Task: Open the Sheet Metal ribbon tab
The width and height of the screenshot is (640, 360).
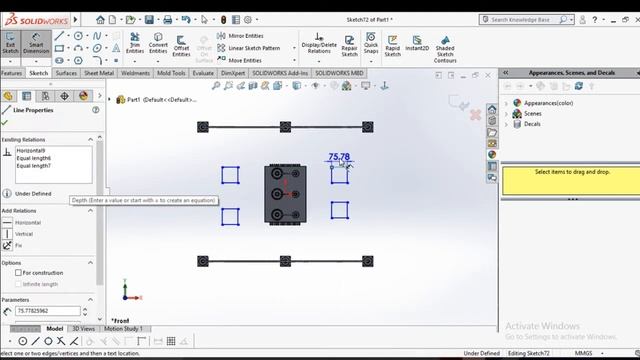Action: coord(99,73)
